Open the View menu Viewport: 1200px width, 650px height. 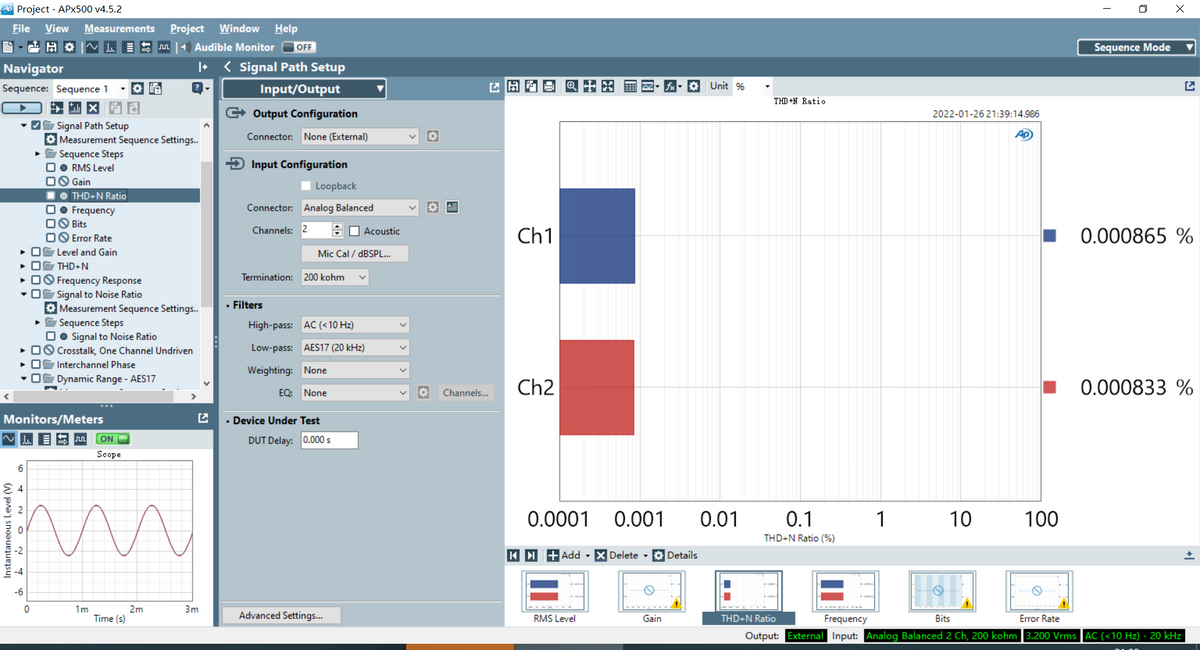(x=57, y=28)
